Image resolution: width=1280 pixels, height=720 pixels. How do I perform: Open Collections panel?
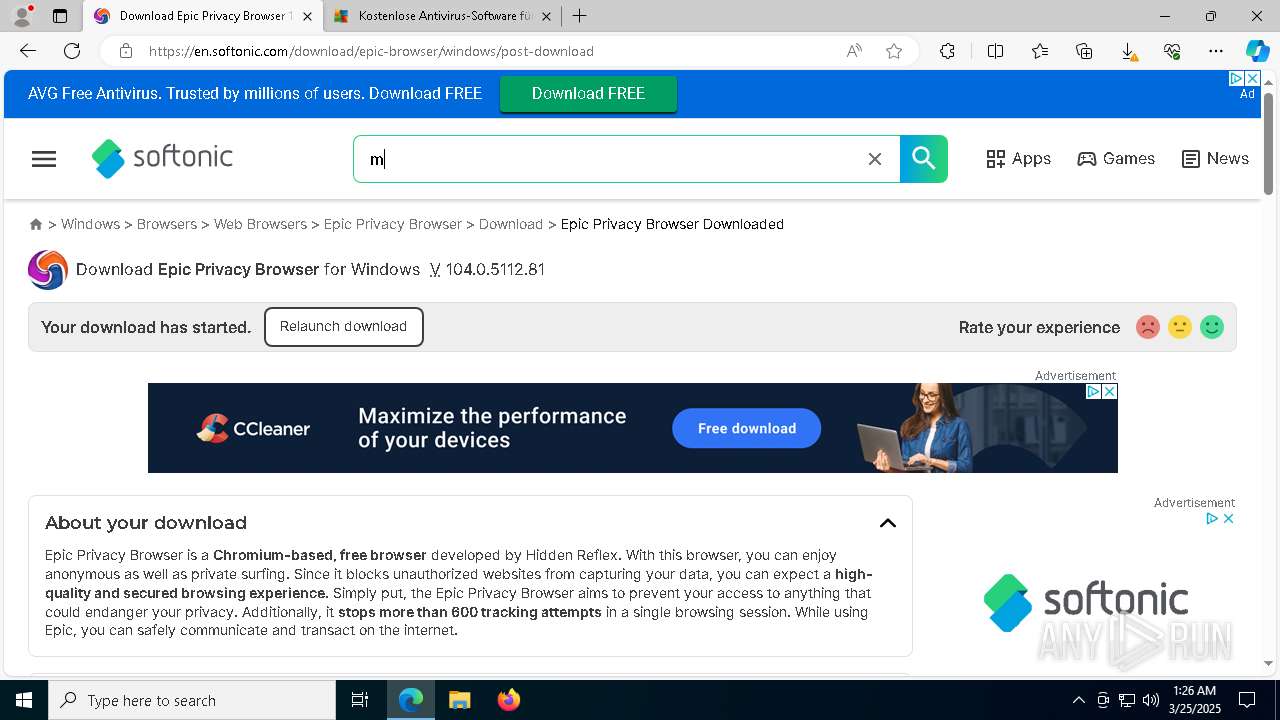[1084, 51]
